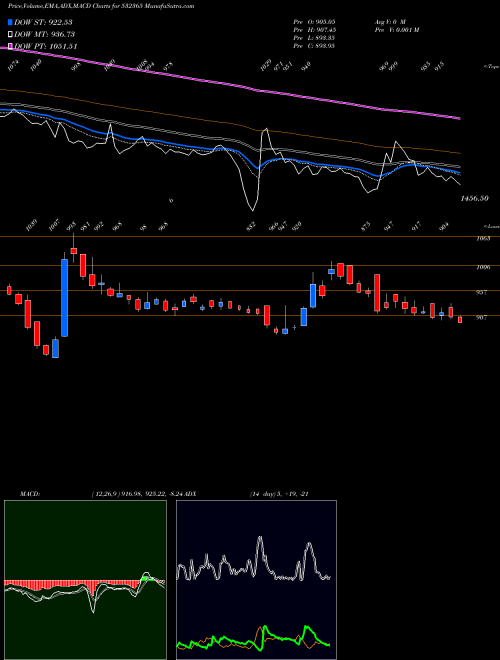Click the blue DOW ST legend swatch

[10, 22]
